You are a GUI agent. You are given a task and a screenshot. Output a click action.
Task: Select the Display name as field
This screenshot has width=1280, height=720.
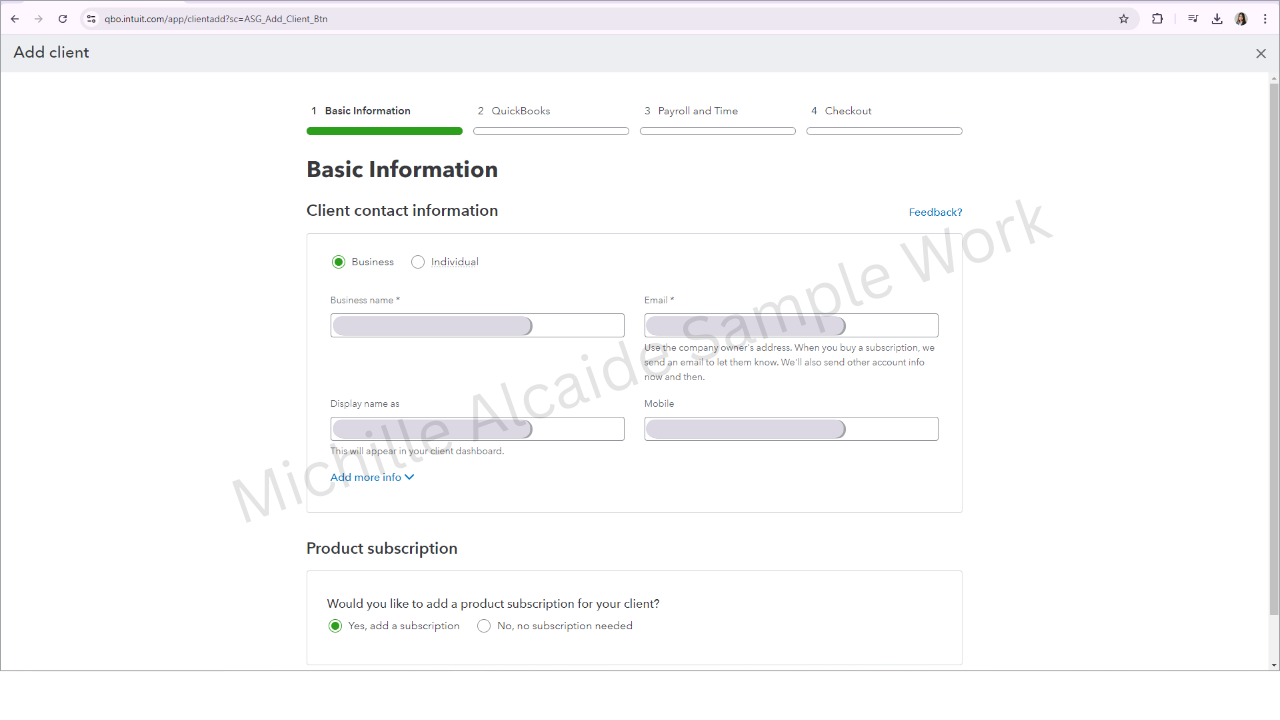click(x=477, y=429)
